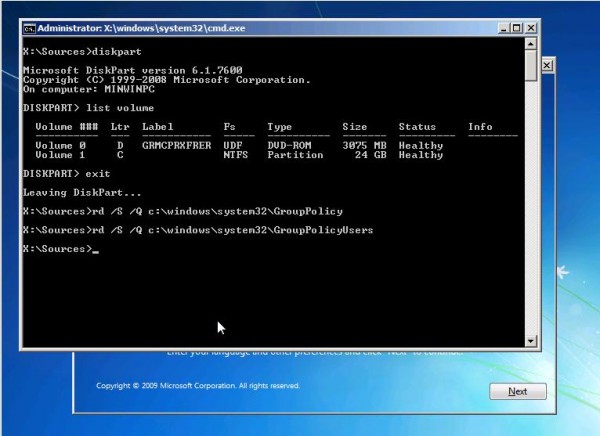The height and width of the screenshot is (436, 600).
Task: Click the Microsoft copyright text in Setup
Action: [197, 385]
